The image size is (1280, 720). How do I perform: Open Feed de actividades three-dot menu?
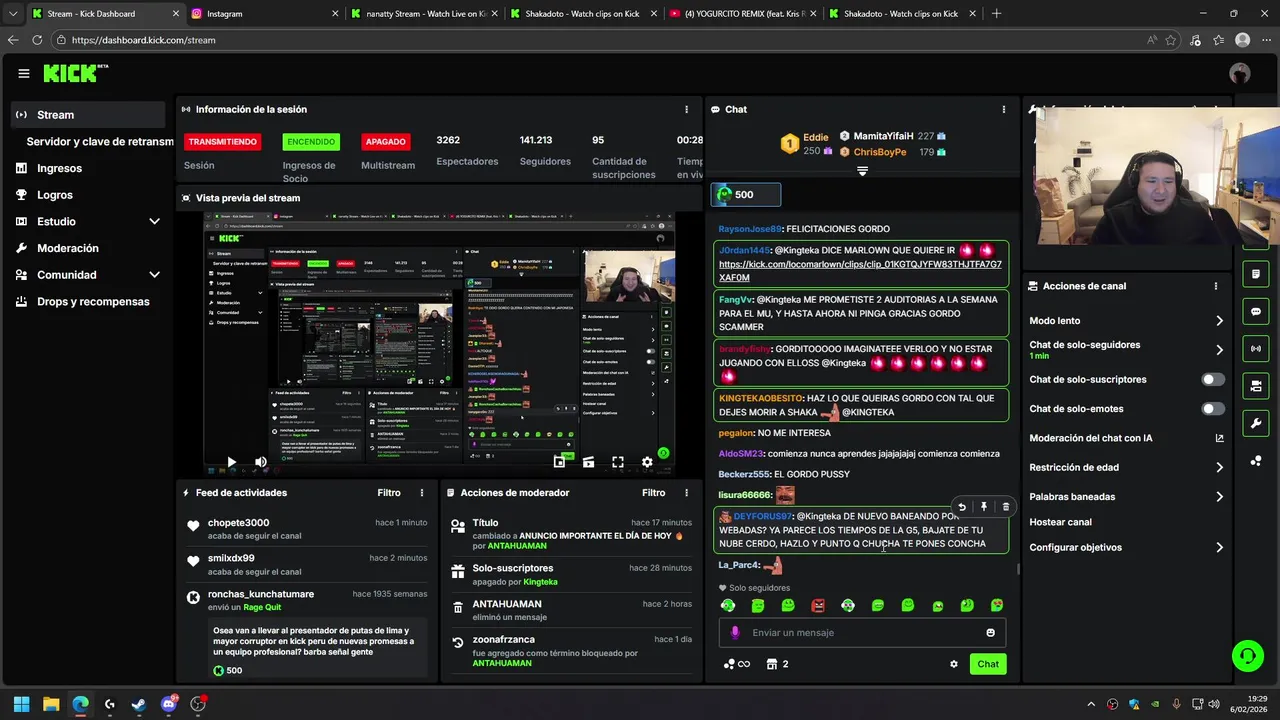click(422, 493)
